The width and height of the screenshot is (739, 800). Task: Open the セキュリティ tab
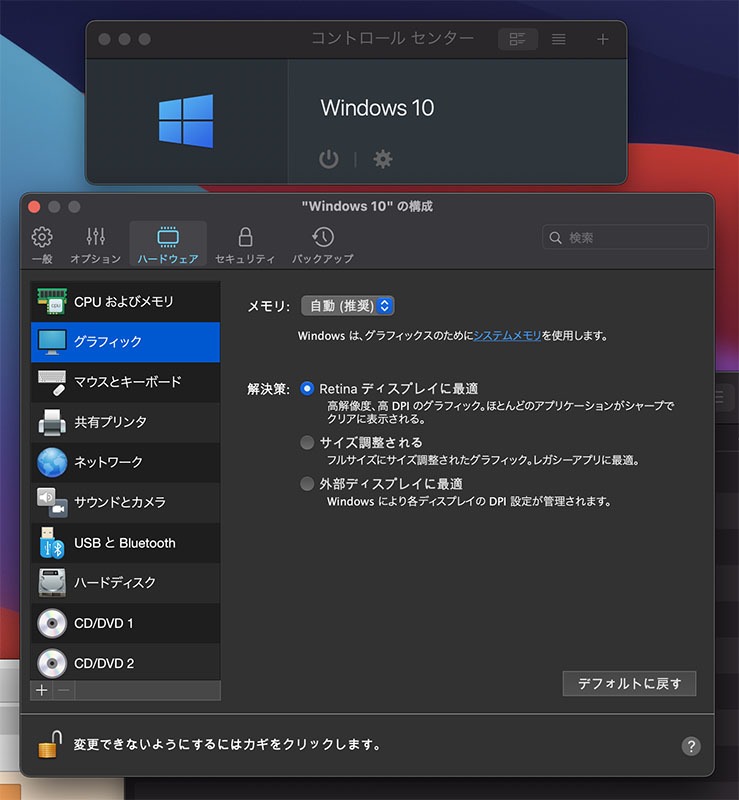[245, 245]
